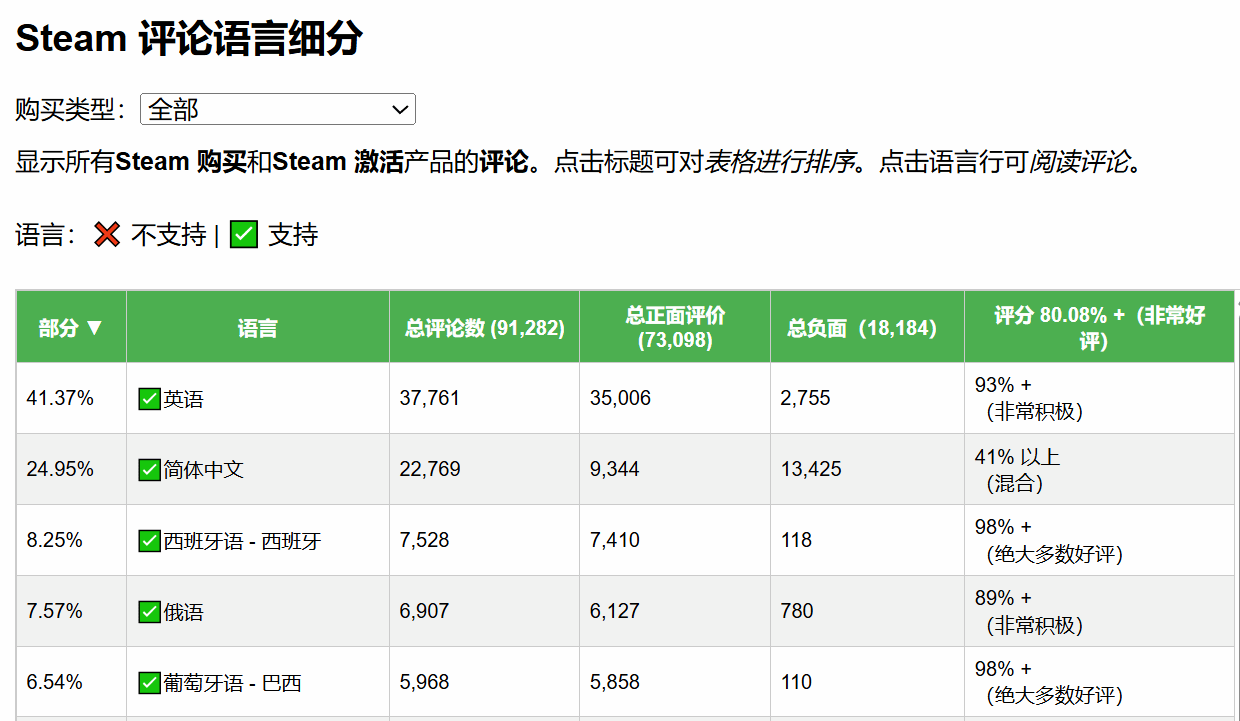Click the green check icon beside 简体中文
The image size is (1240, 721).
pos(149,469)
